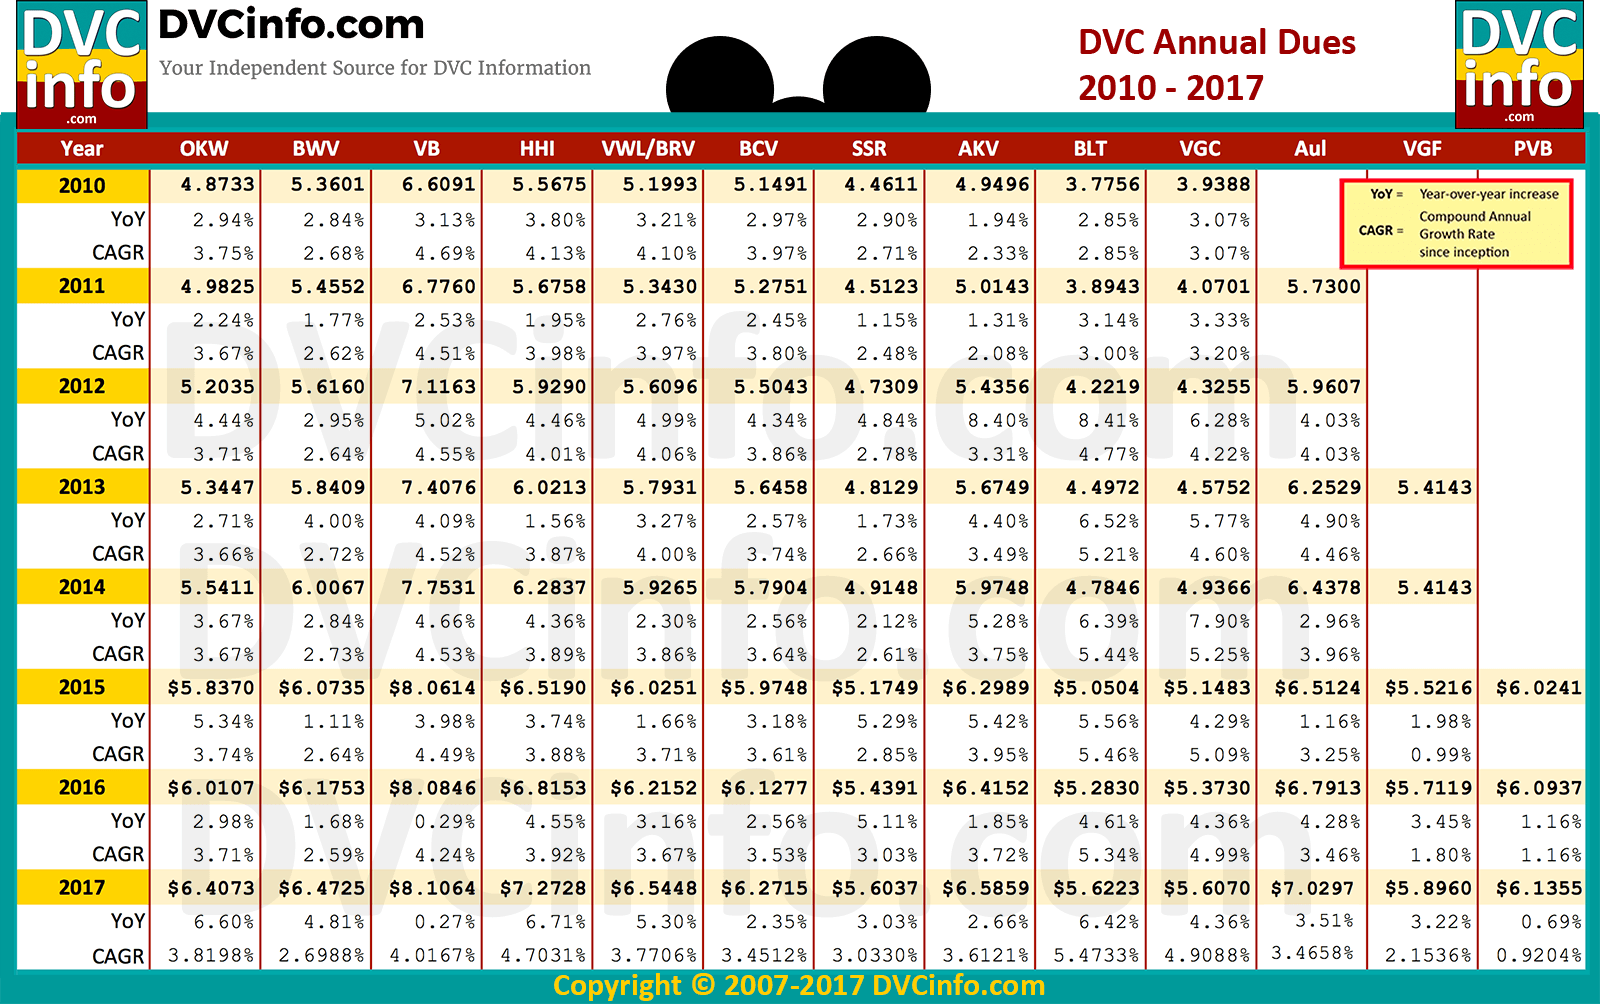This screenshot has height=1004, width=1600.
Task: Click the AKV 2016 value $6.4152
Action: coord(985,788)
